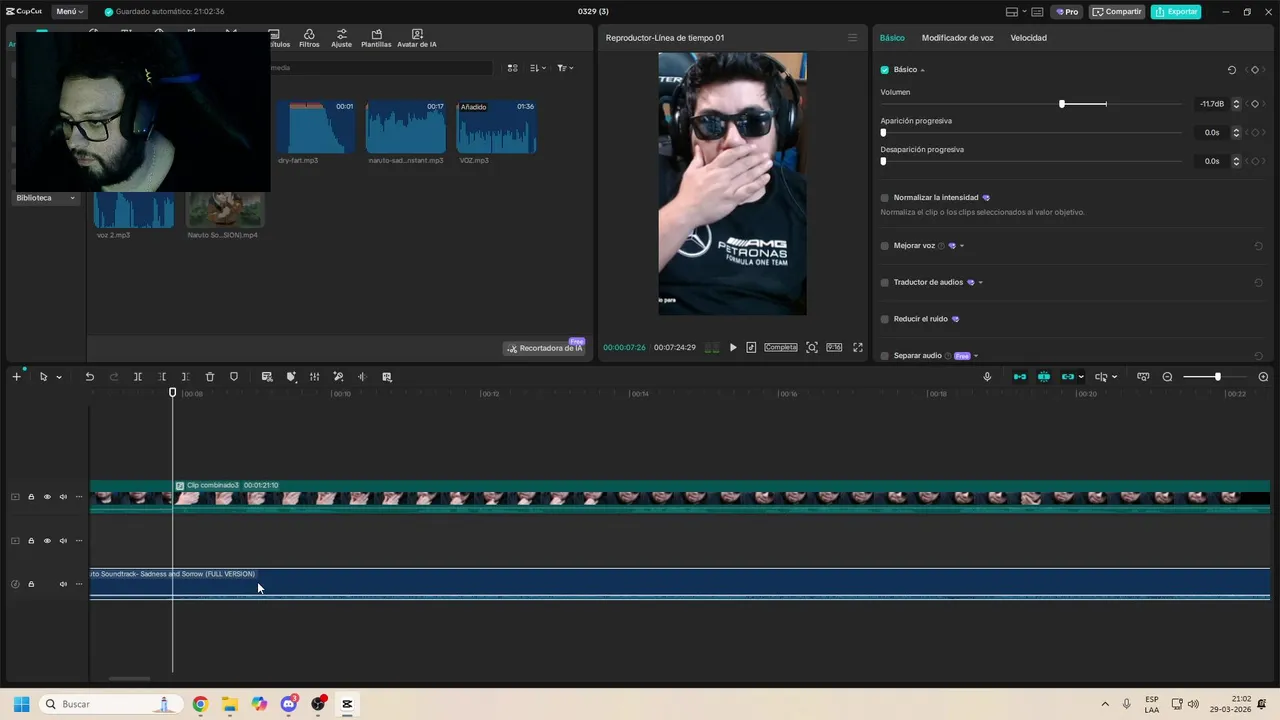This screenshot has width=1280, height=720.
Task: Open the Menú dropdown
Action: 69,12
